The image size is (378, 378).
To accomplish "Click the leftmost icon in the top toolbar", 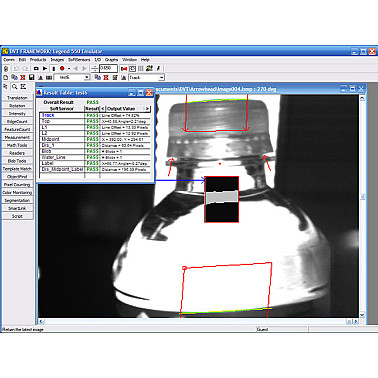I will coord(6,69).
